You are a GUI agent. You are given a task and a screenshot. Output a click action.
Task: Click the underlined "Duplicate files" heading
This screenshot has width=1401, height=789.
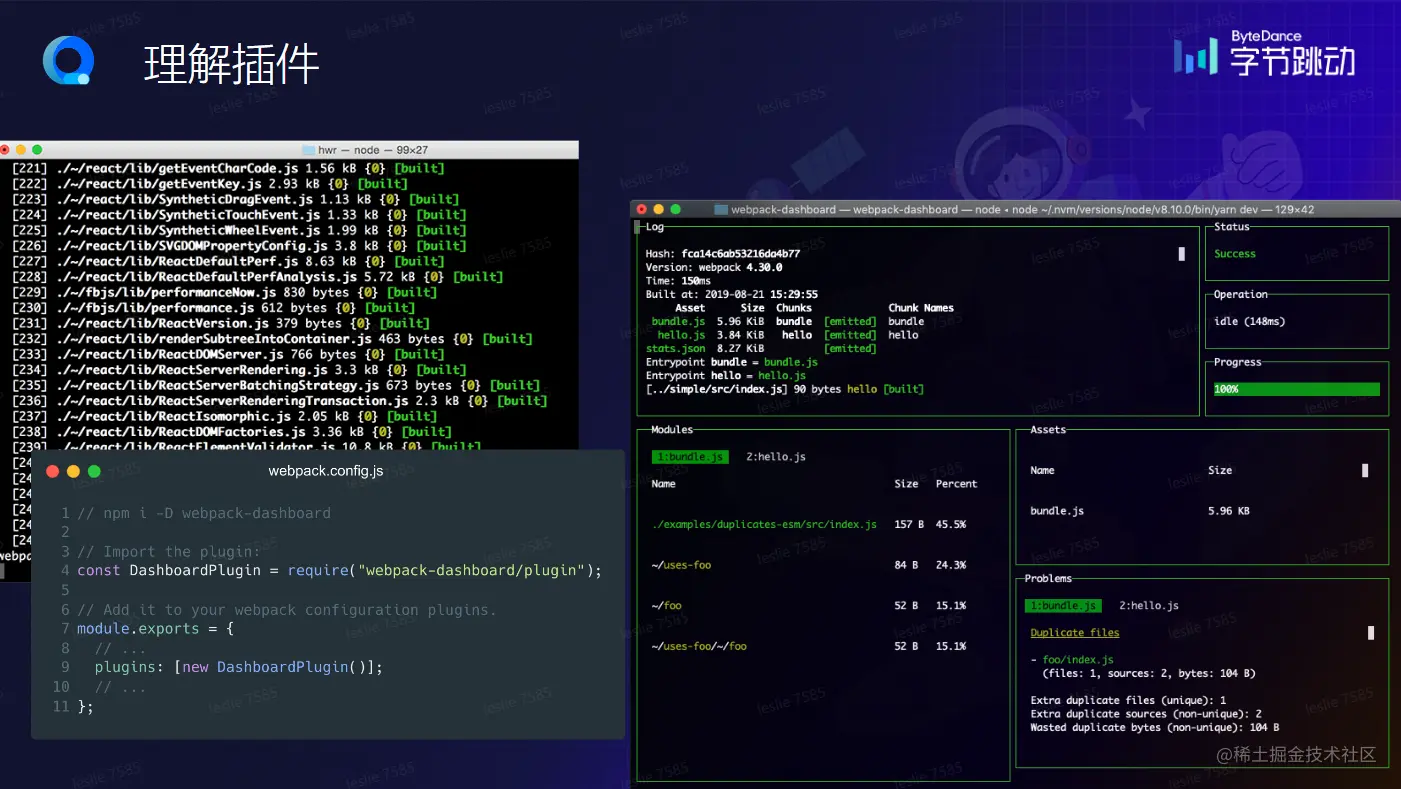point(1075,633)
